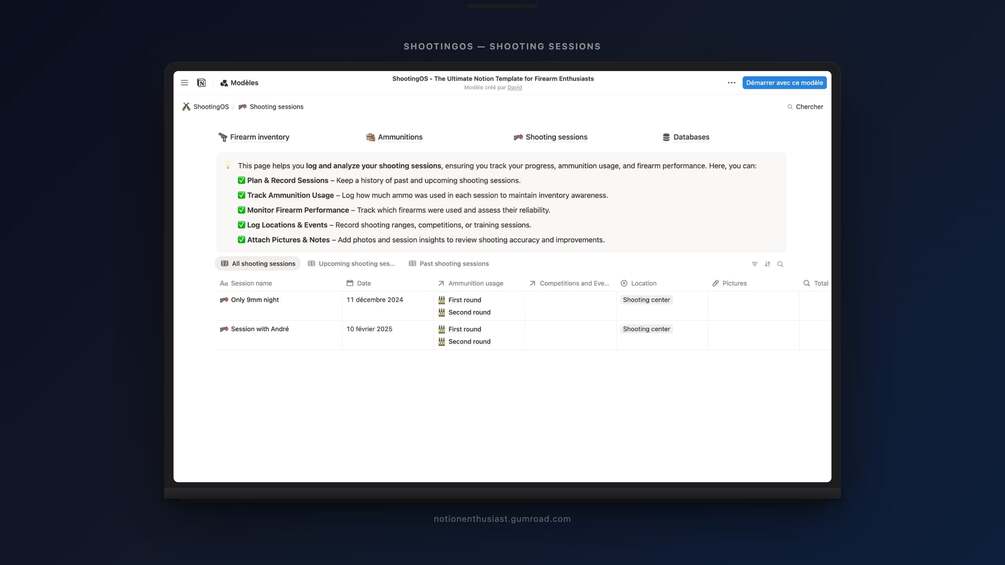Click the Total column header
Screen dimensions: 1005x565
click(815, 283)
